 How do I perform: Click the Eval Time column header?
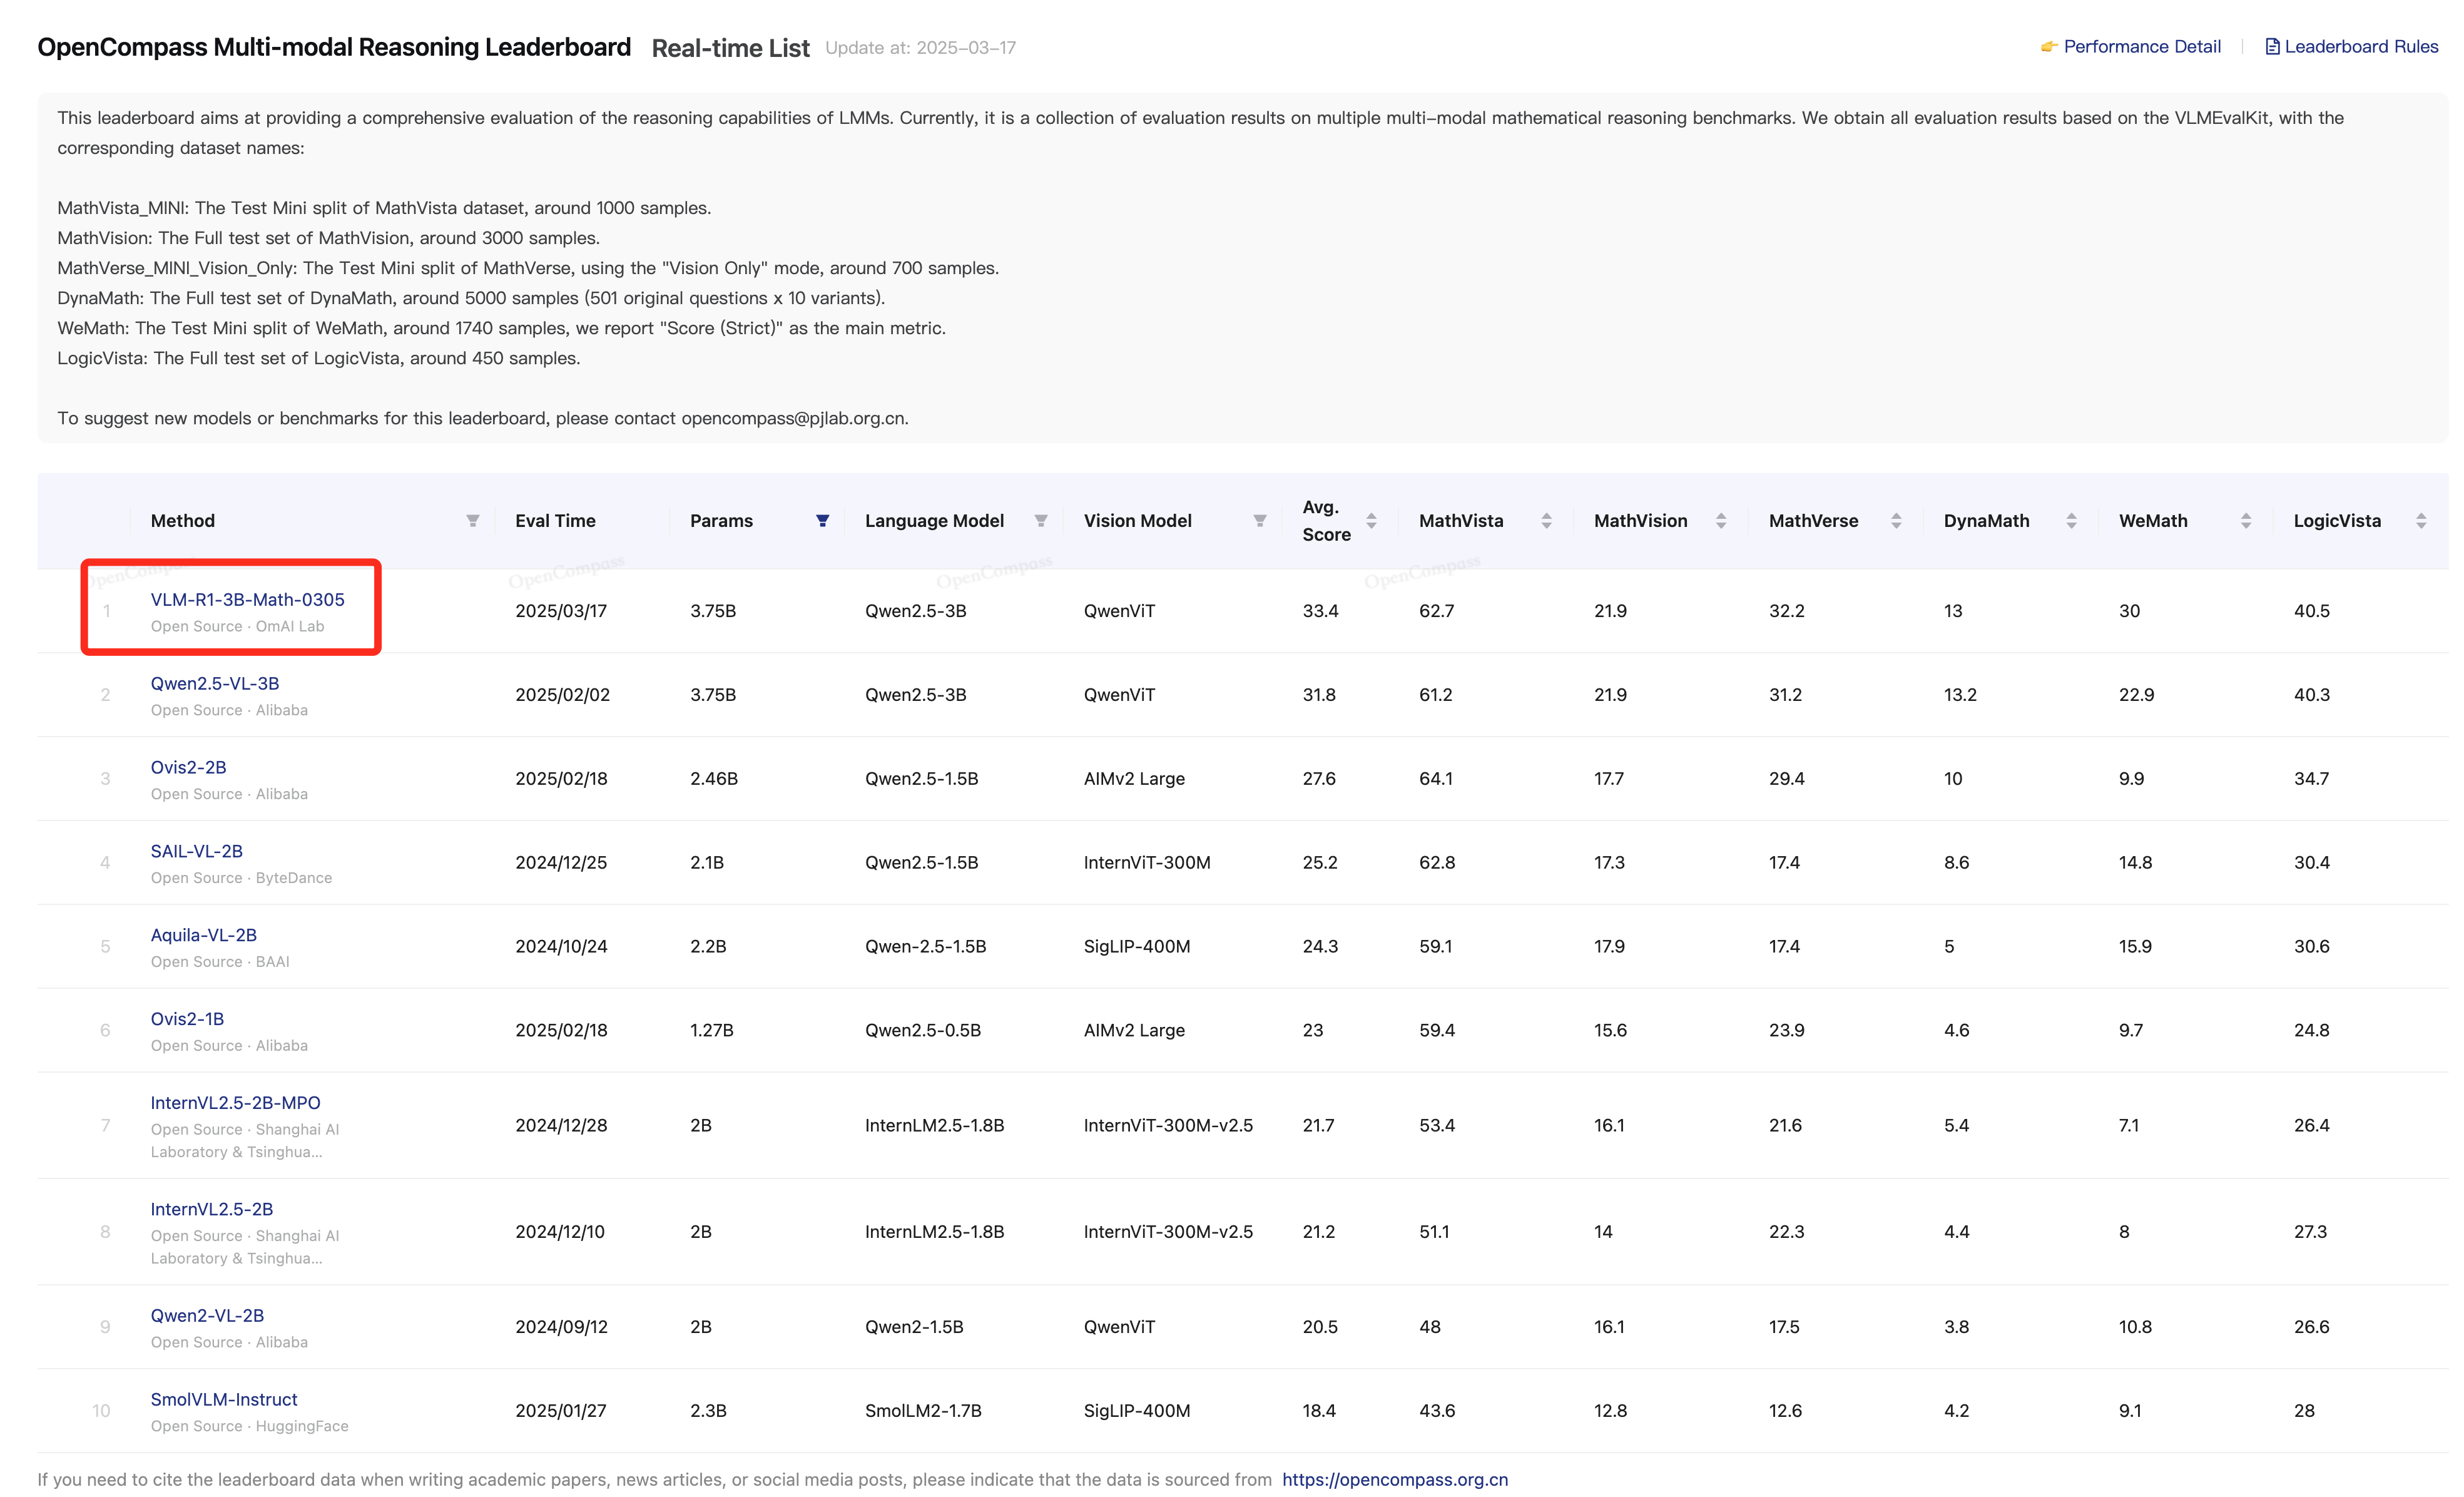(x=555, y=521)
